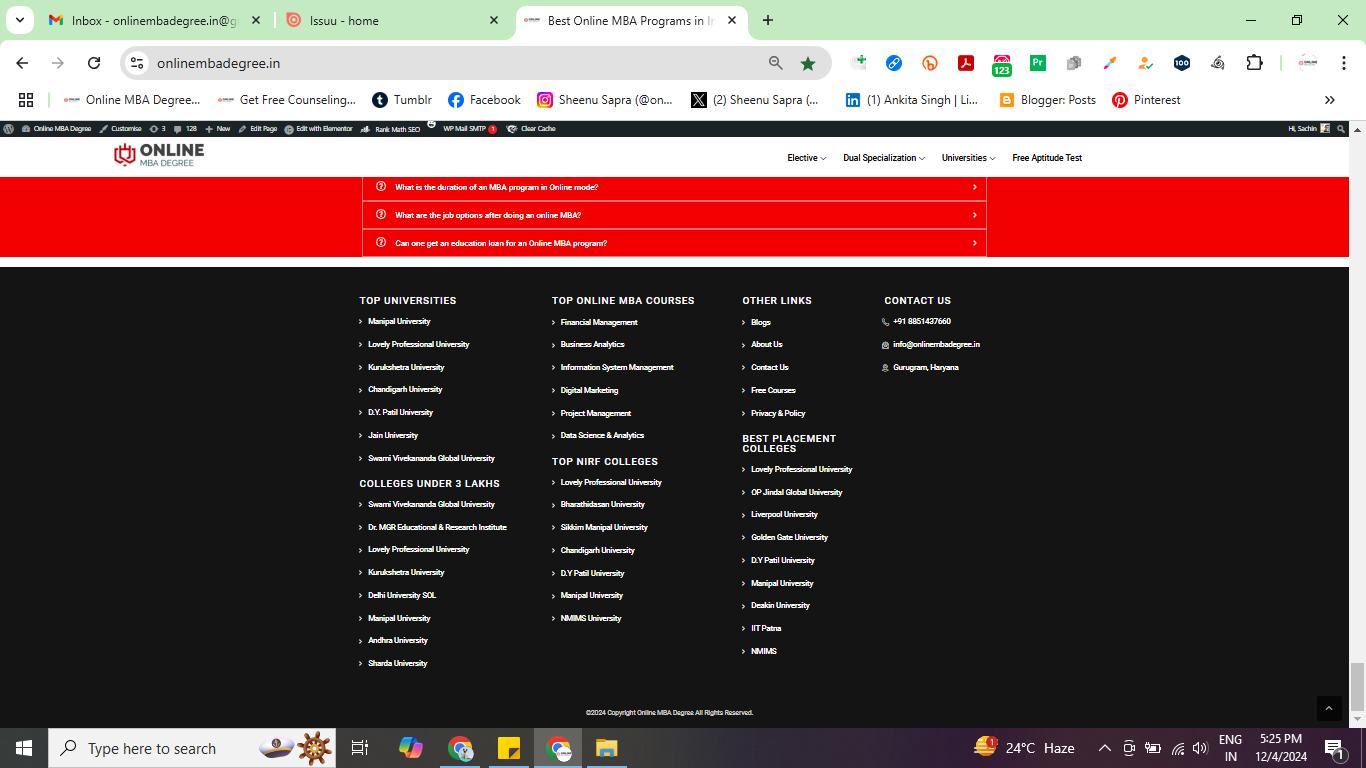
Task: Open the Adobe Acrobat extension icon
Action: (966, 63)
